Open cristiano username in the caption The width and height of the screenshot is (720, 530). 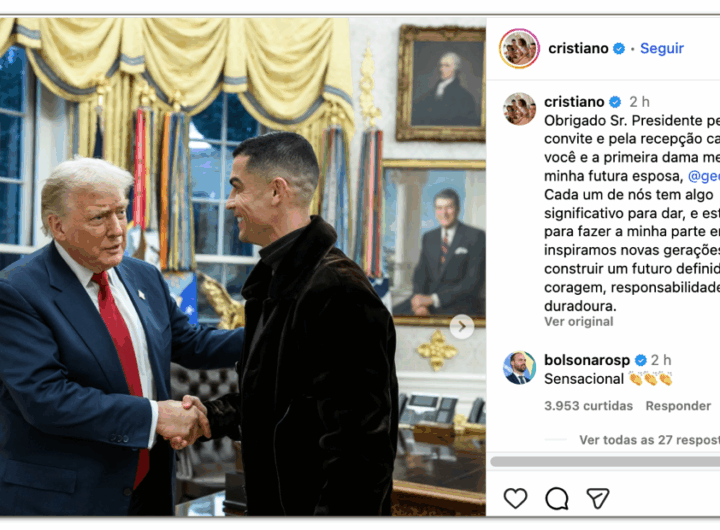pyautogui.click(x=574, y=101)
